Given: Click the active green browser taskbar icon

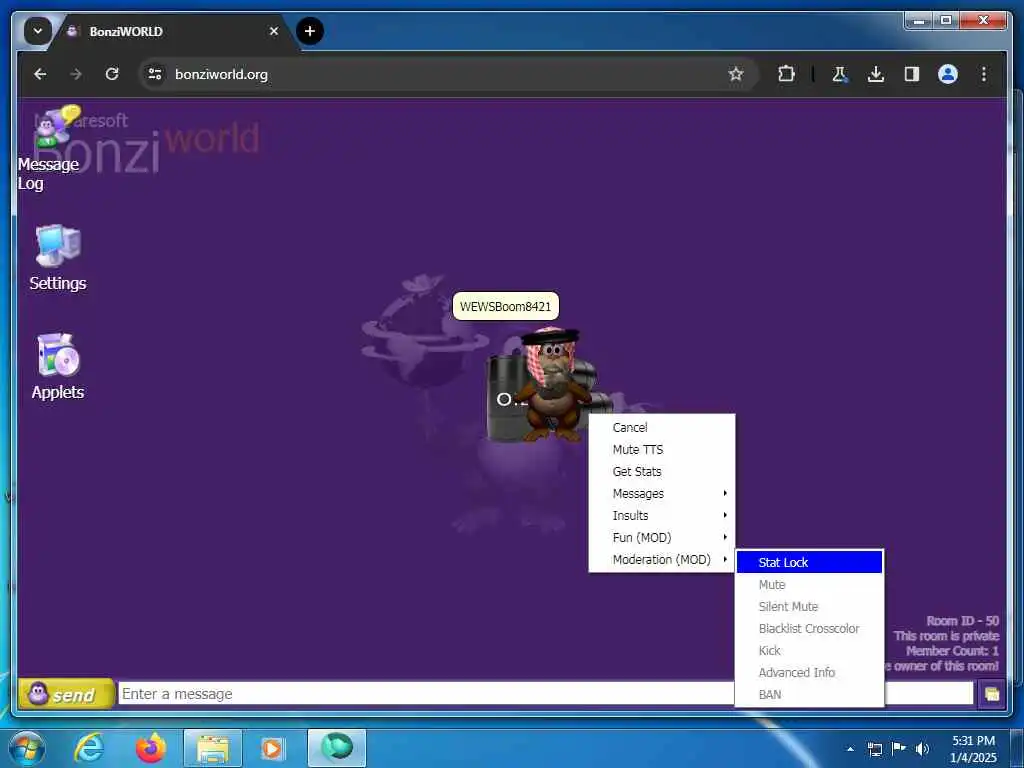Looking at the screenshot, I should [337, 748].
